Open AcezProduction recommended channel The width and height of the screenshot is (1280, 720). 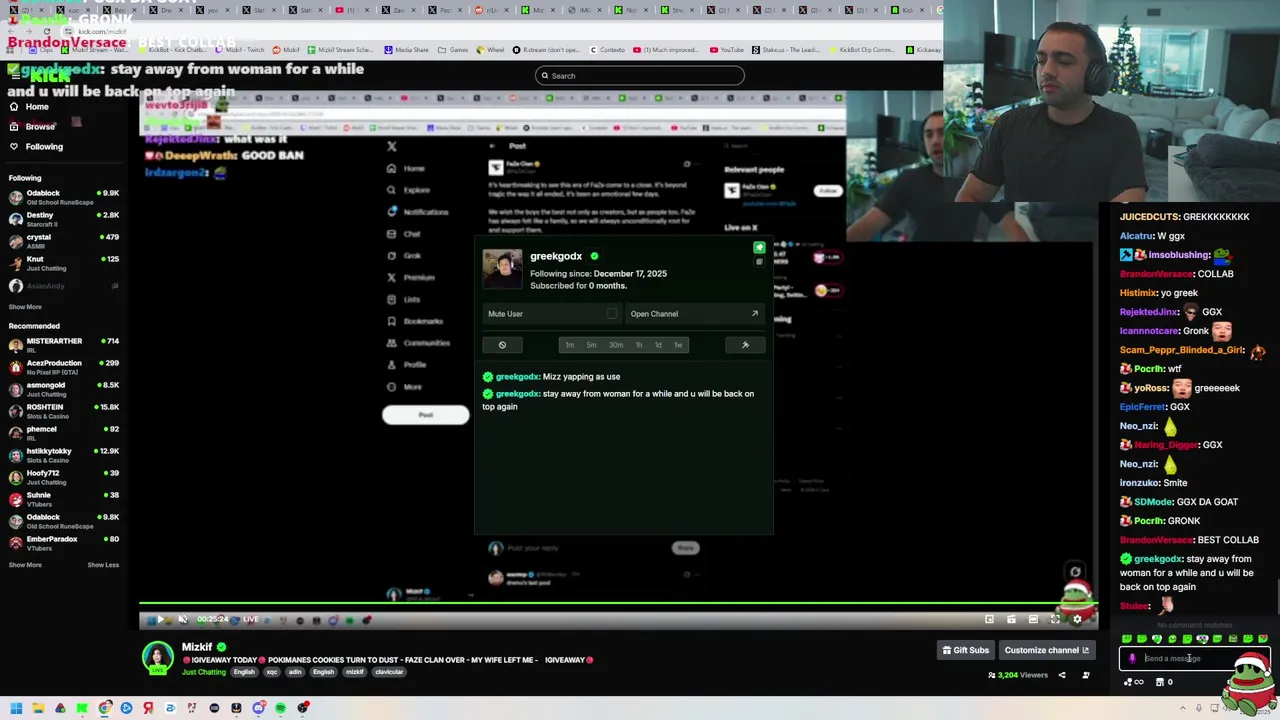tap(64, 367)
